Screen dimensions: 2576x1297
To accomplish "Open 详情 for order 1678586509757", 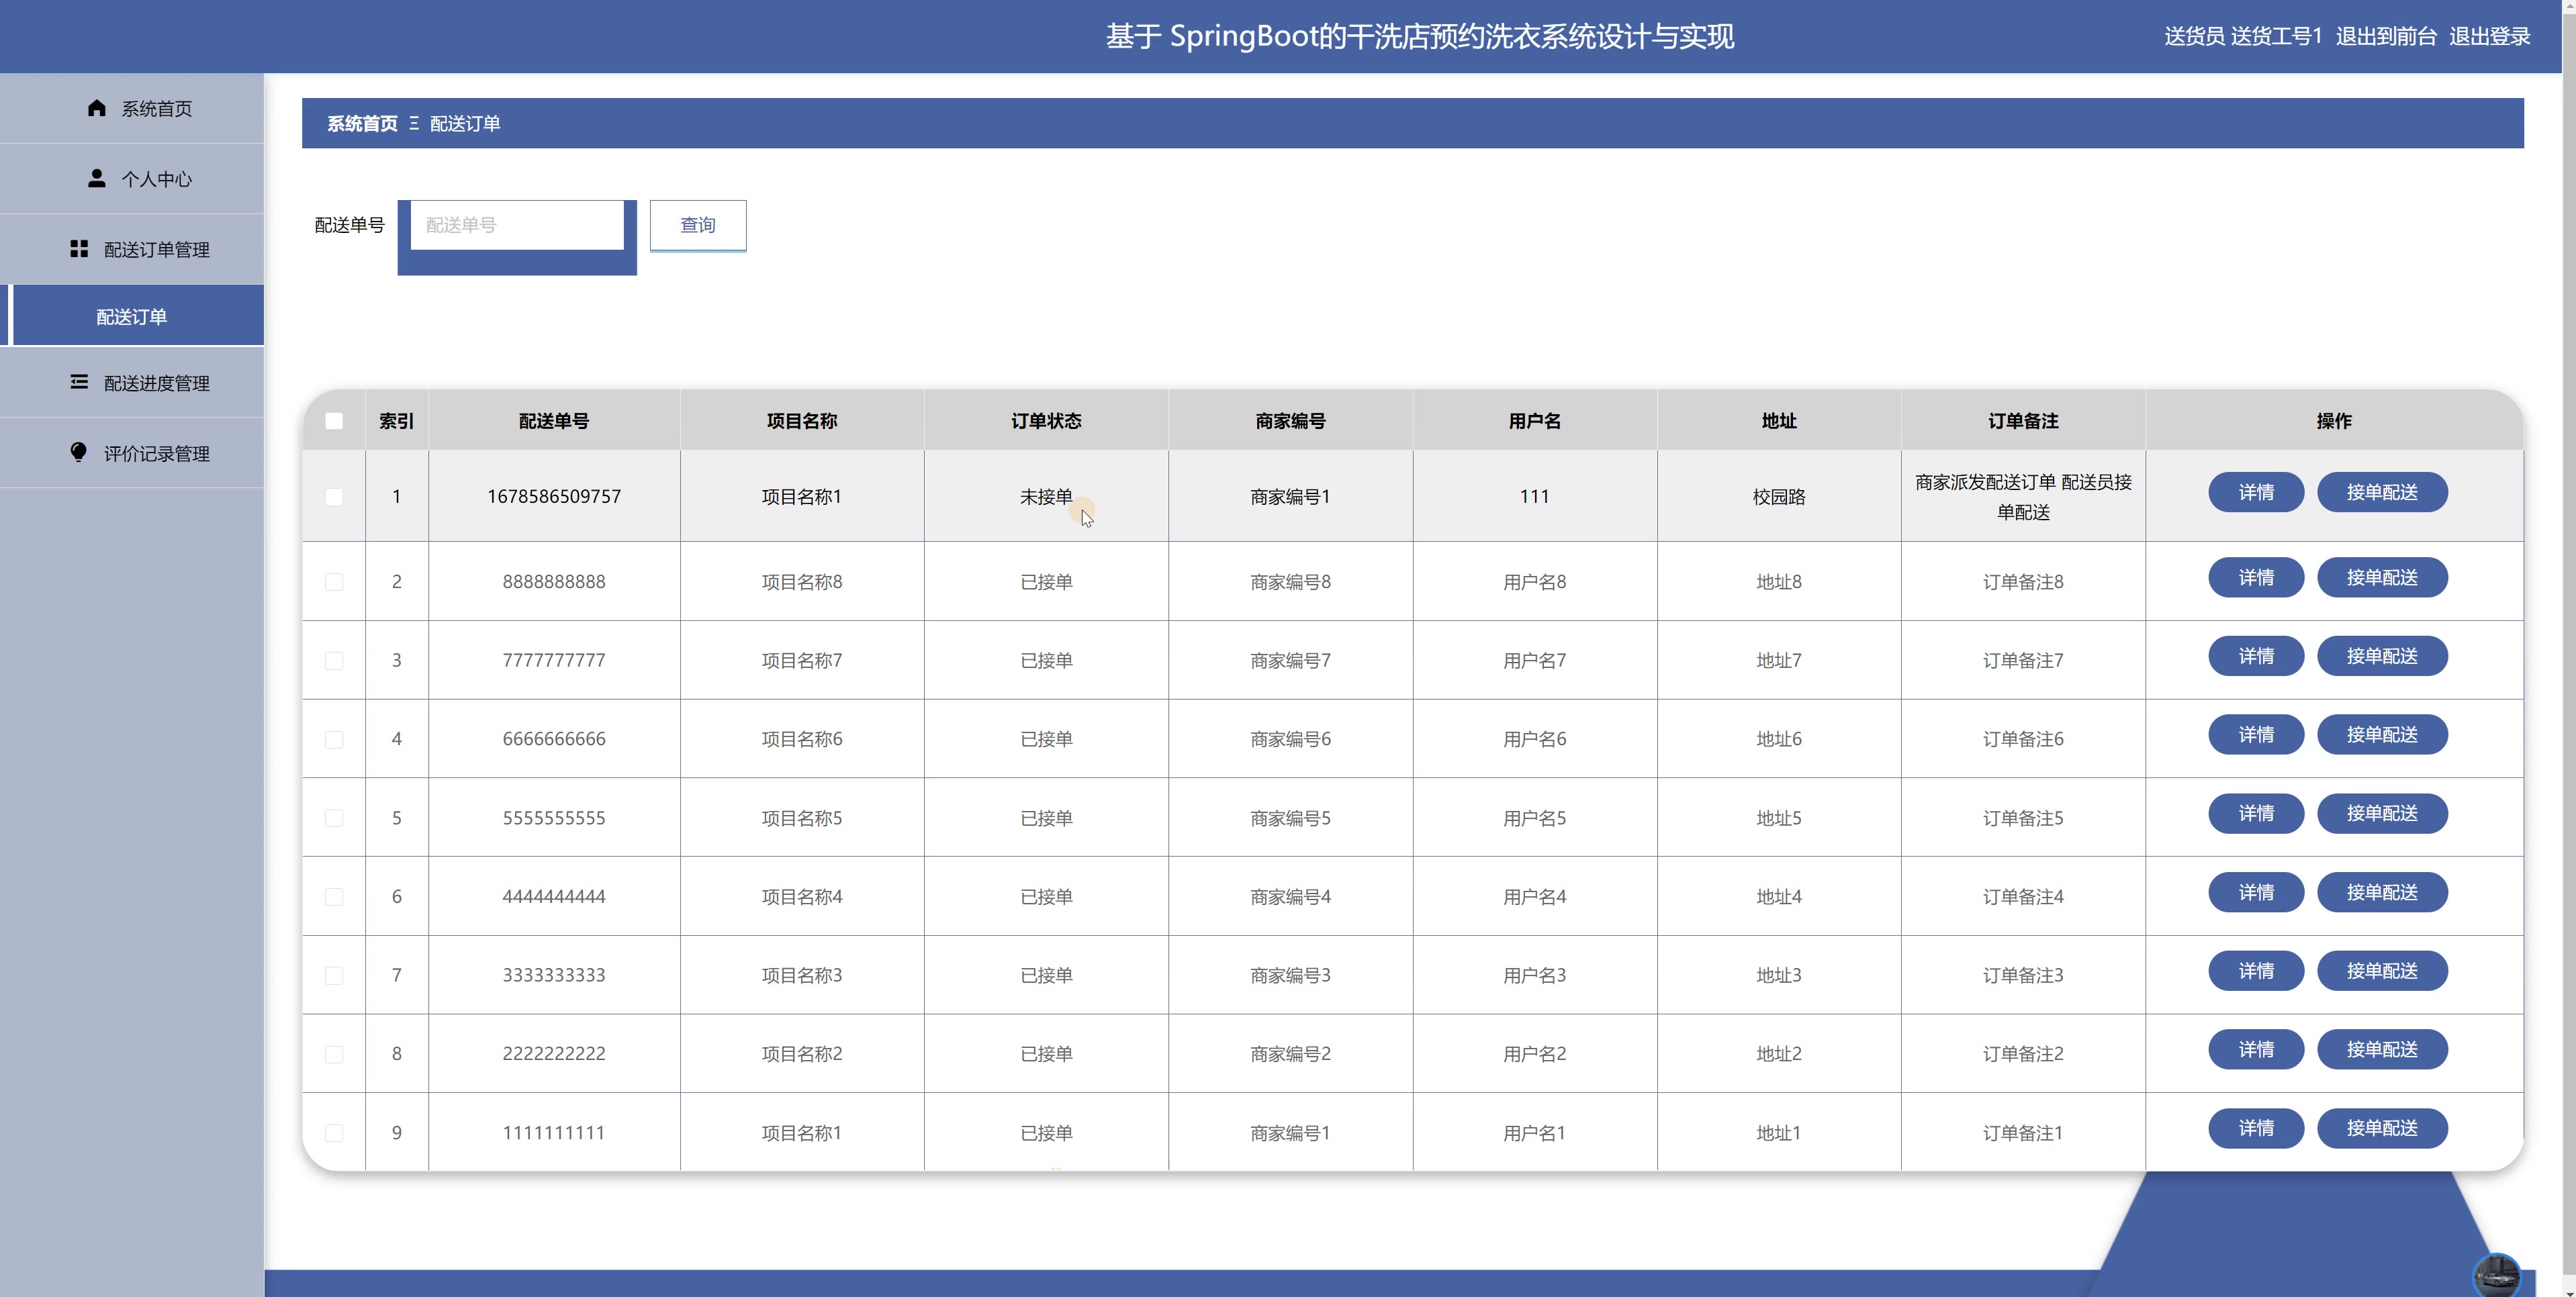I will [2256, 492].
